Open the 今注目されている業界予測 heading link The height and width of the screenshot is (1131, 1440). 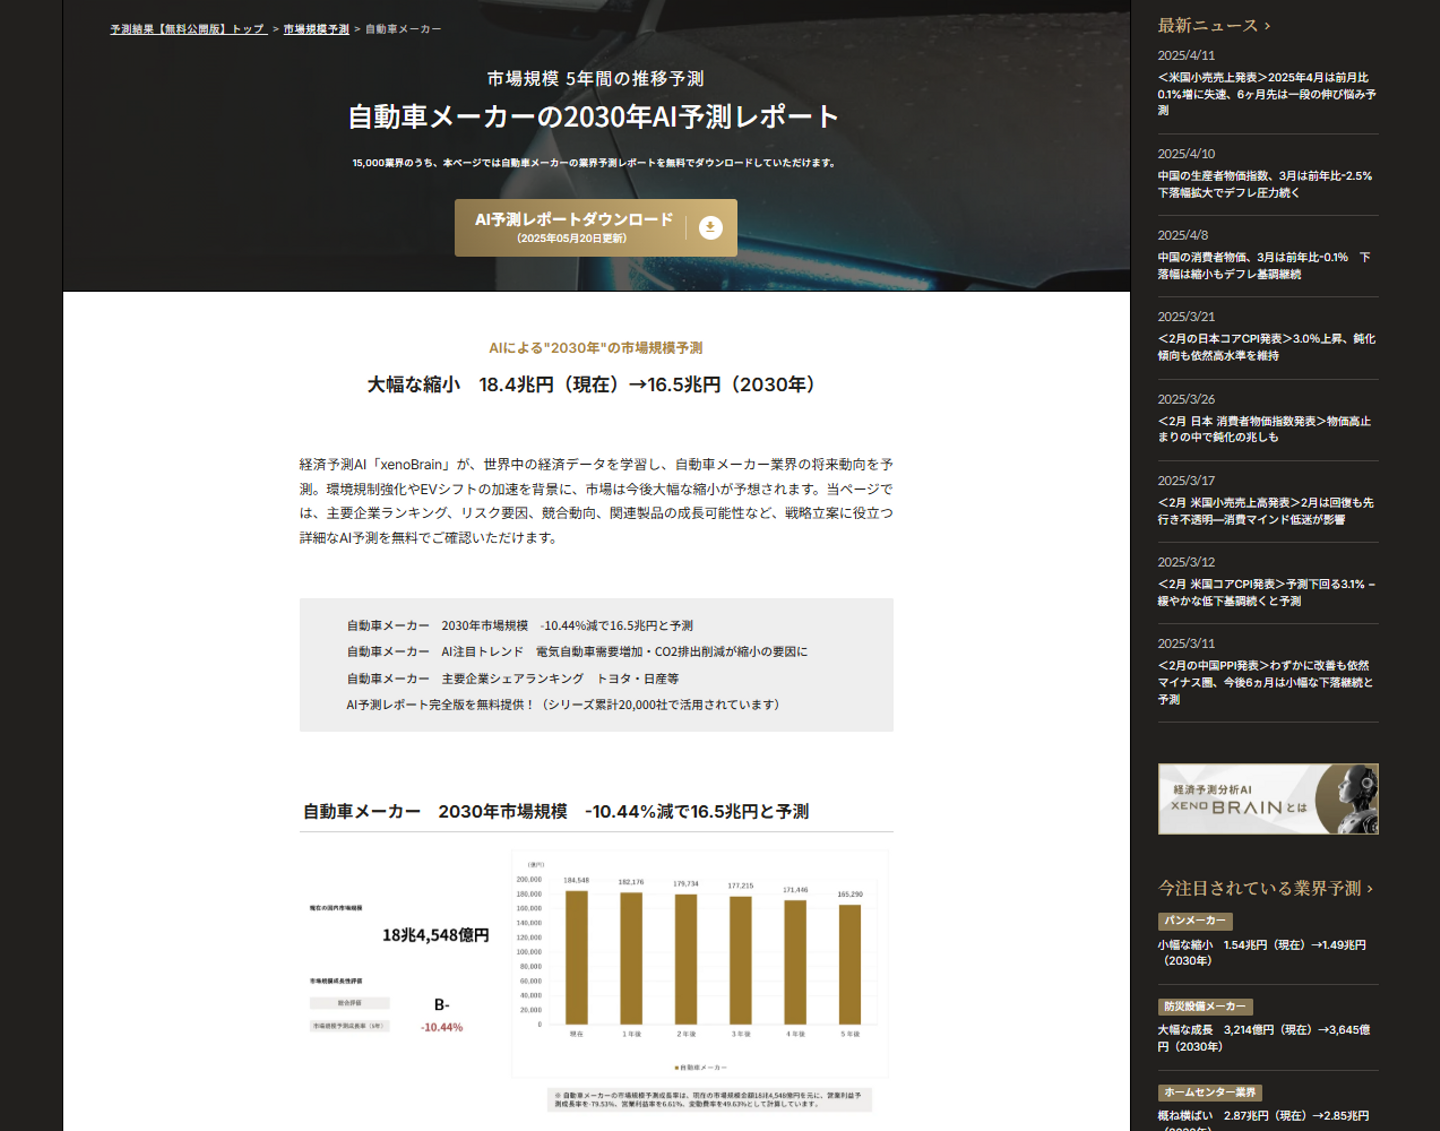pyautogui.click(x=1265, y=888)
